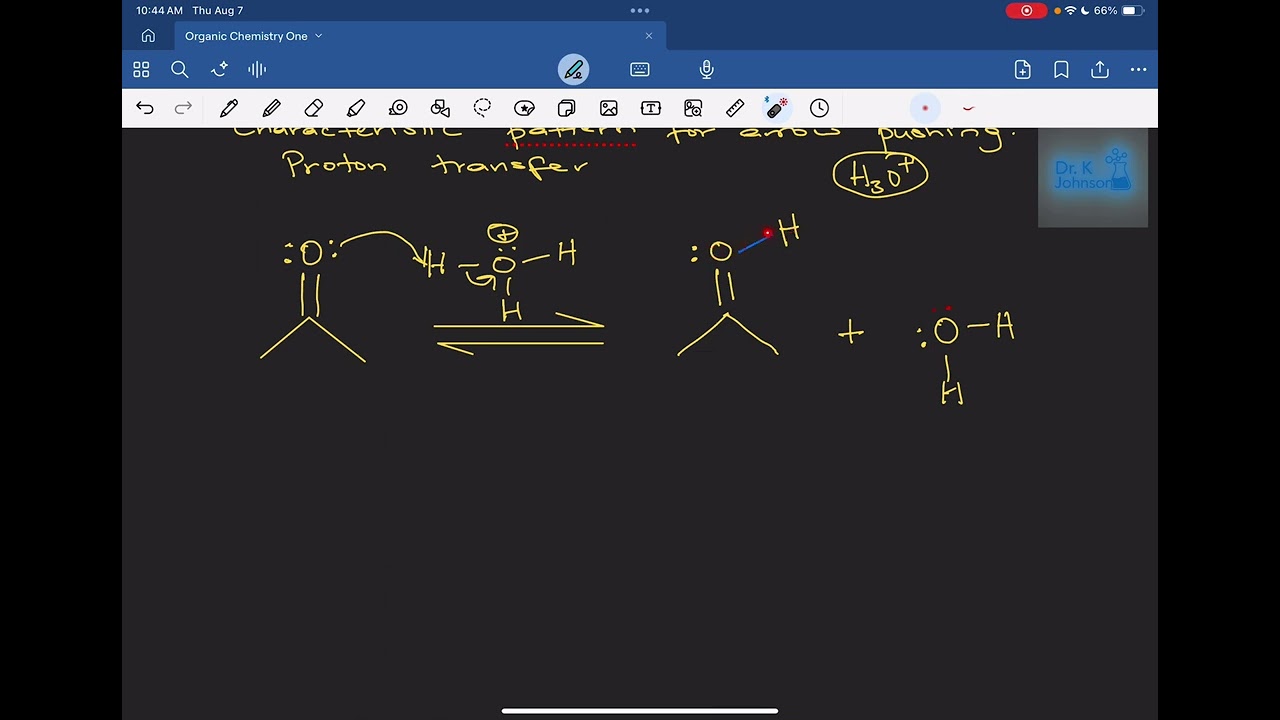Screen dimensions: 1280x720
Task: Open the Elements tool
Action: coord(566,108)
